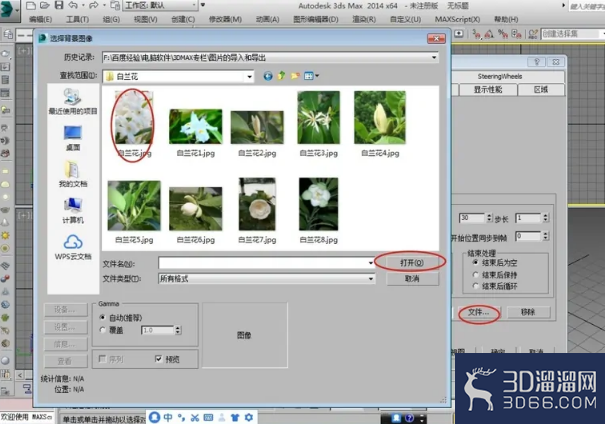The width and height of the screenshot is (605, 424).
Task: Open the view menu dropdown arrow in file dialog
Action: (x=317, y=76)
